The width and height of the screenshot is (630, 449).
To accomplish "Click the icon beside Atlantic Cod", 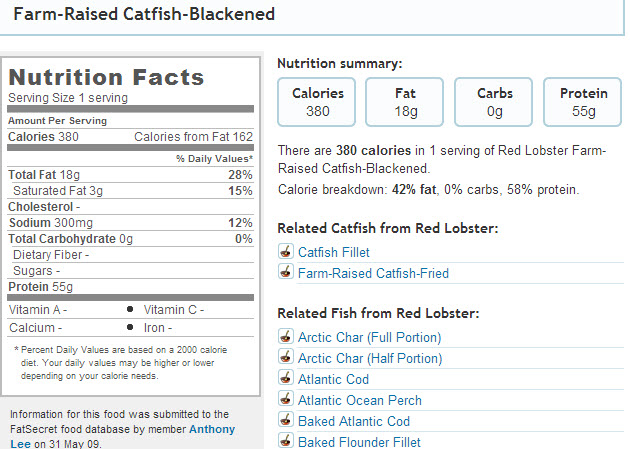I will [286, 379].
